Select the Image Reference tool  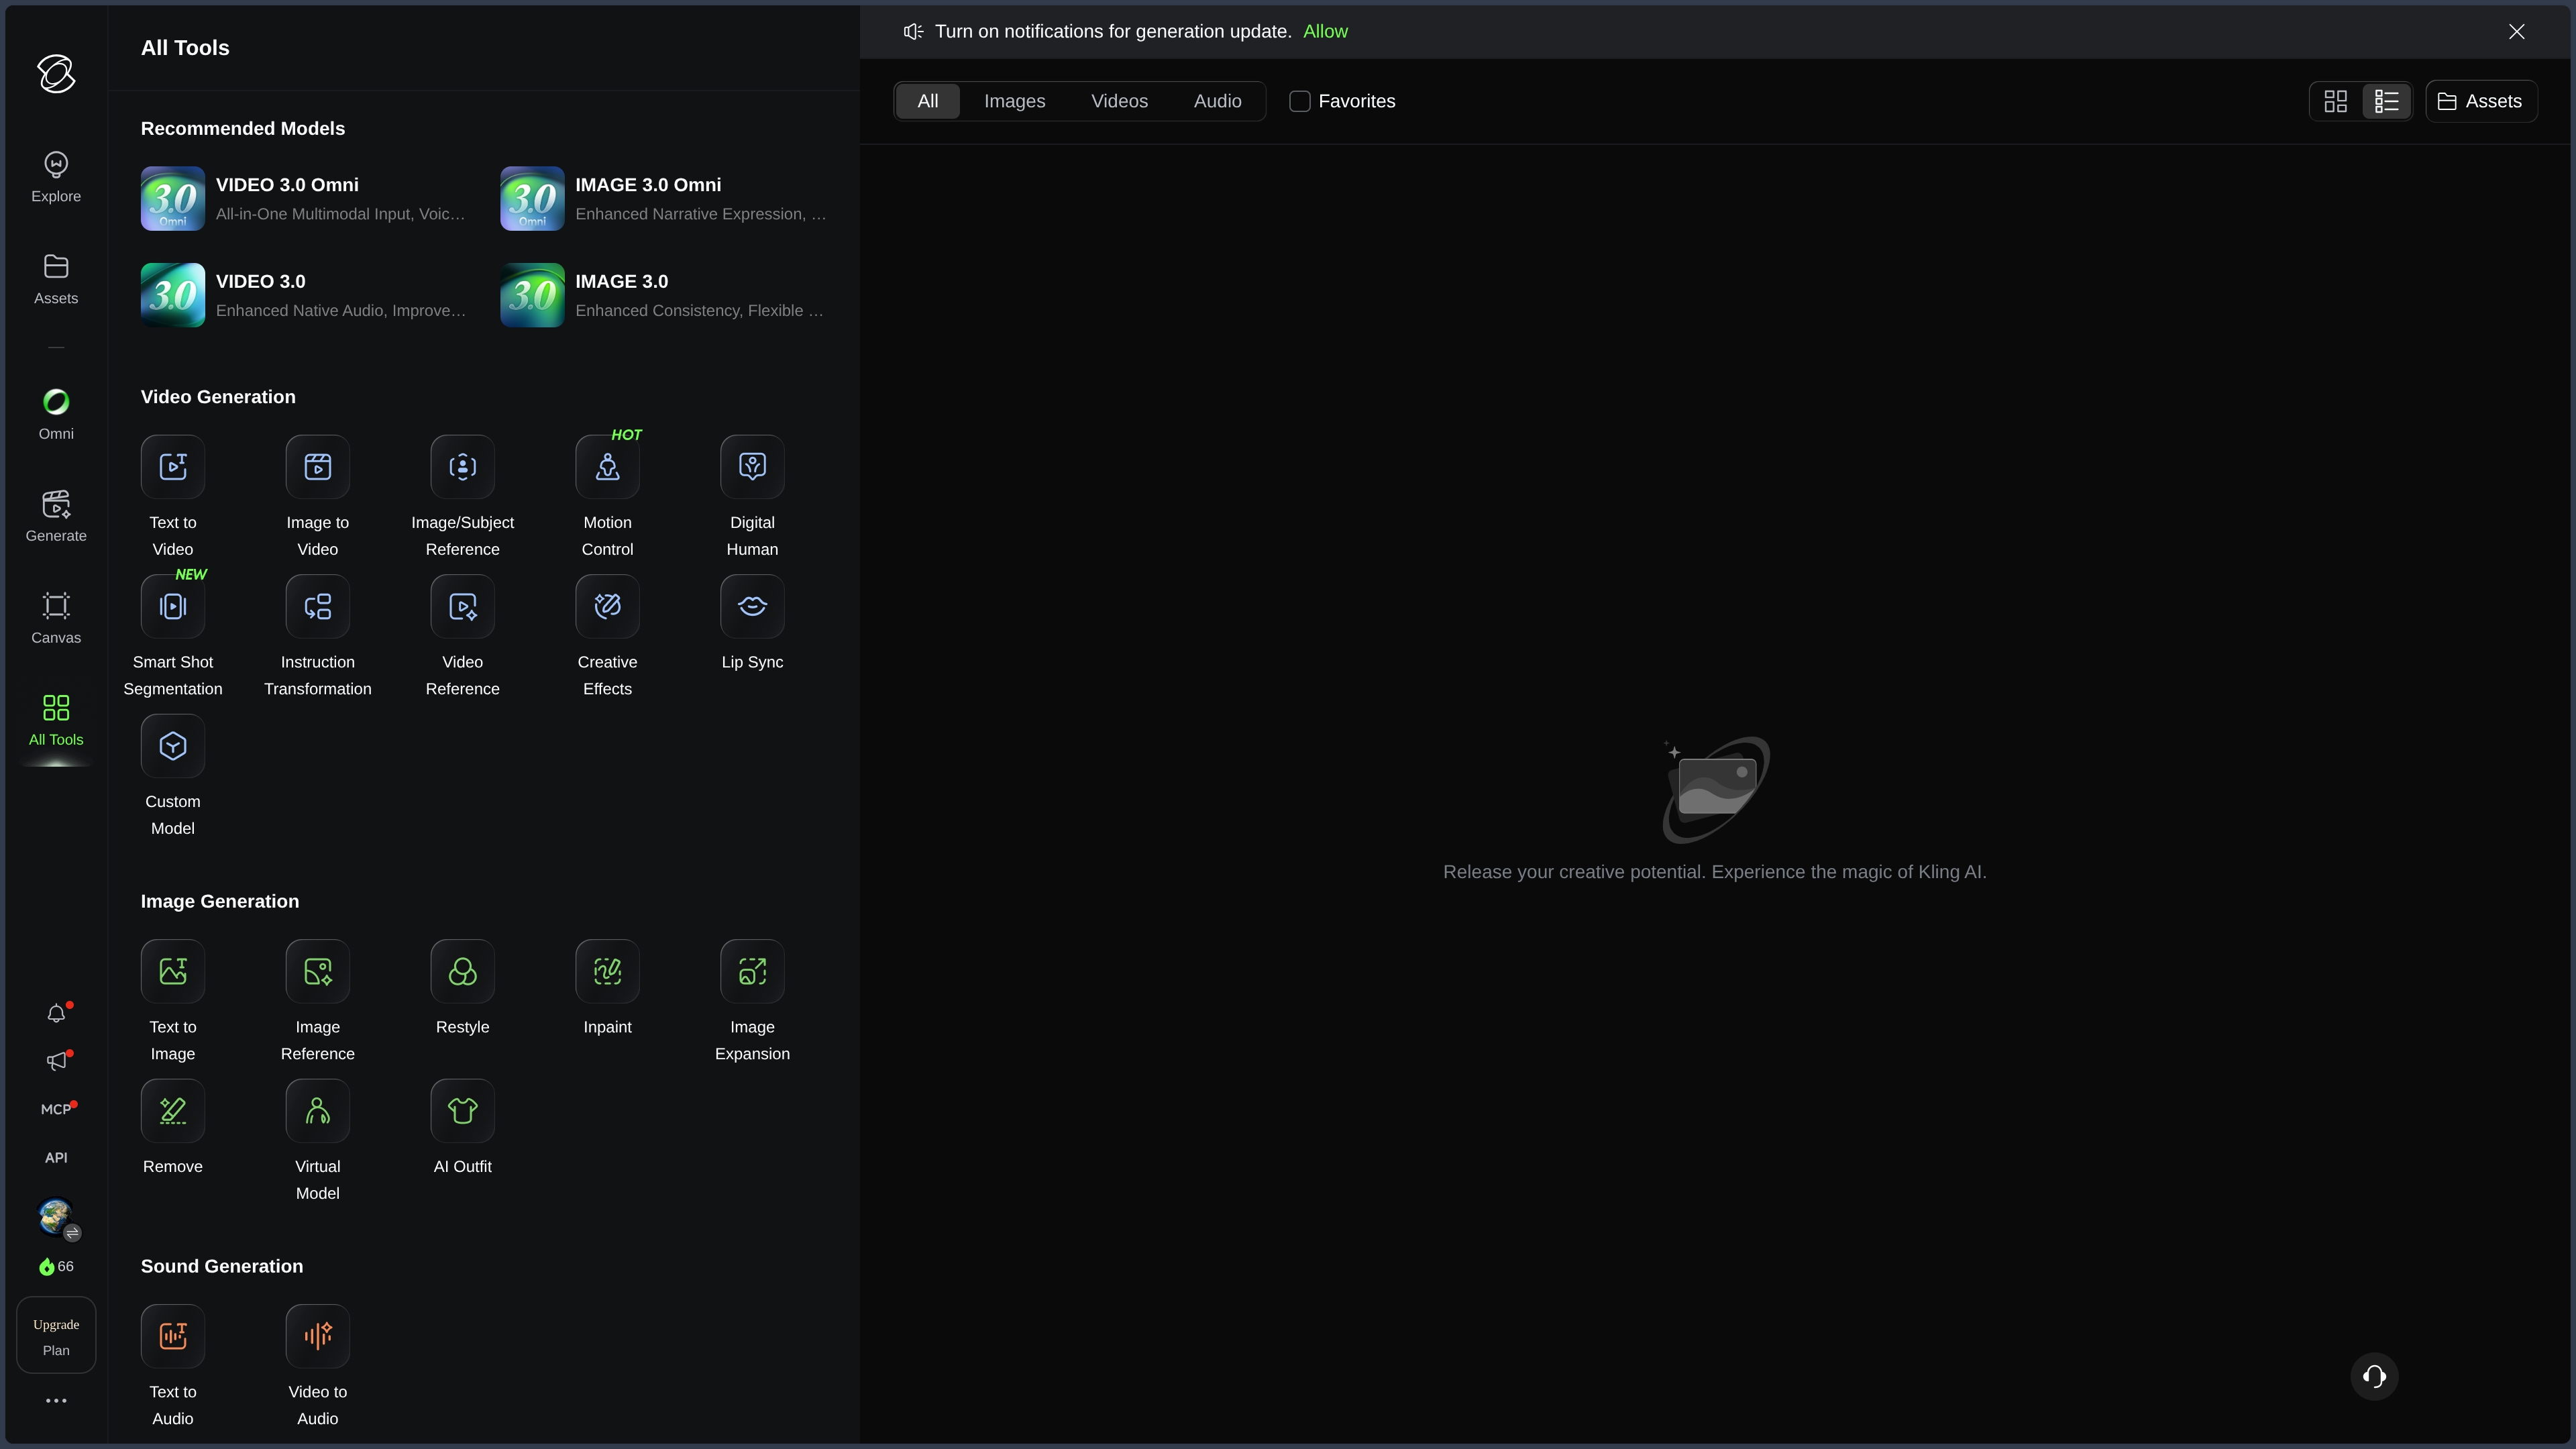coord(317,1001)
